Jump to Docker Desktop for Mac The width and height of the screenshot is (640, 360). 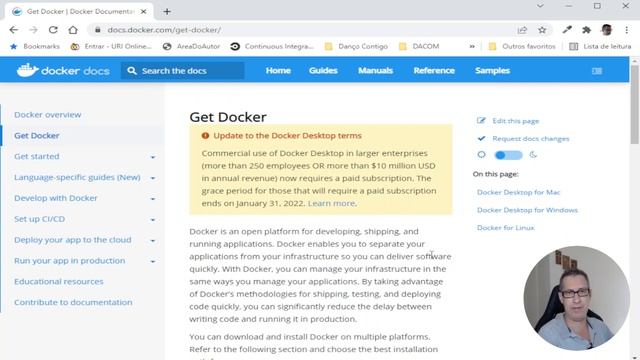pyautogui.click(x=518, y=192)
